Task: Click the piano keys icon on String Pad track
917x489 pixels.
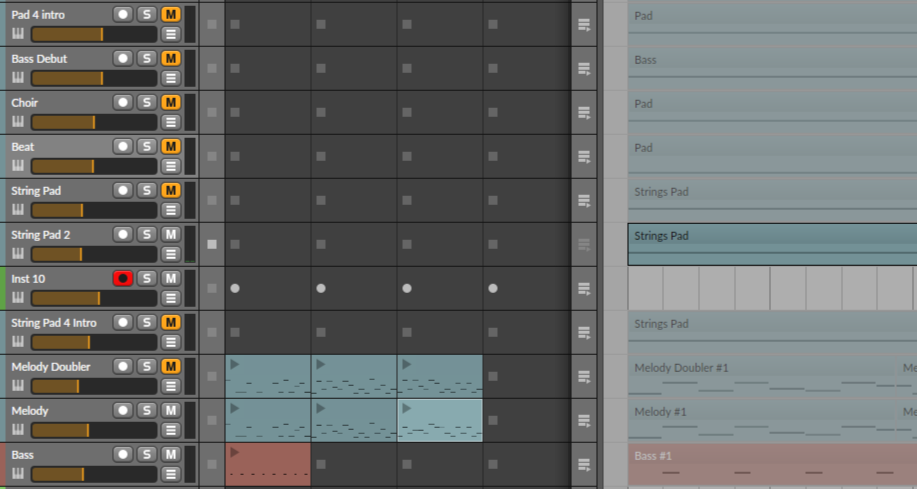Action: click(17, 210)
